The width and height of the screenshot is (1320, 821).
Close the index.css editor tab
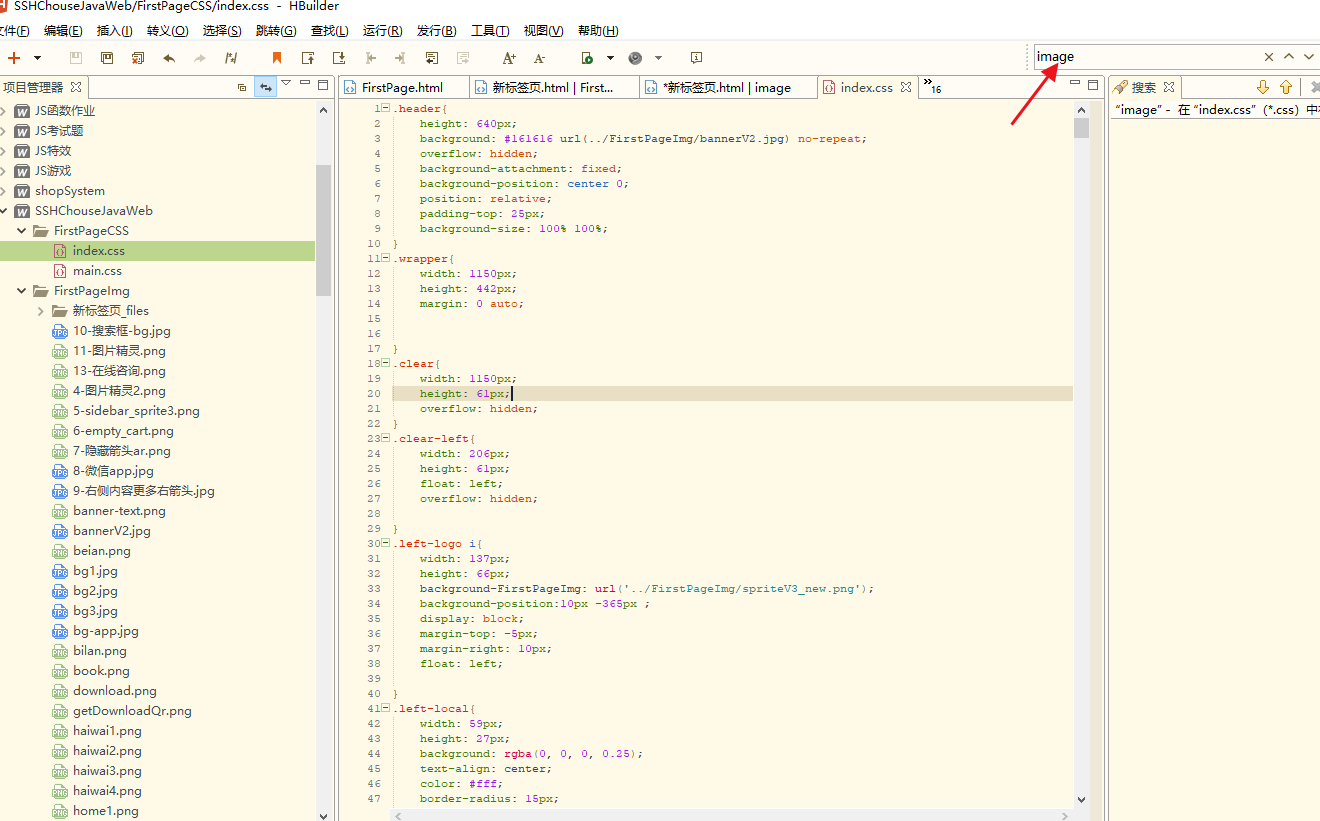906,87
